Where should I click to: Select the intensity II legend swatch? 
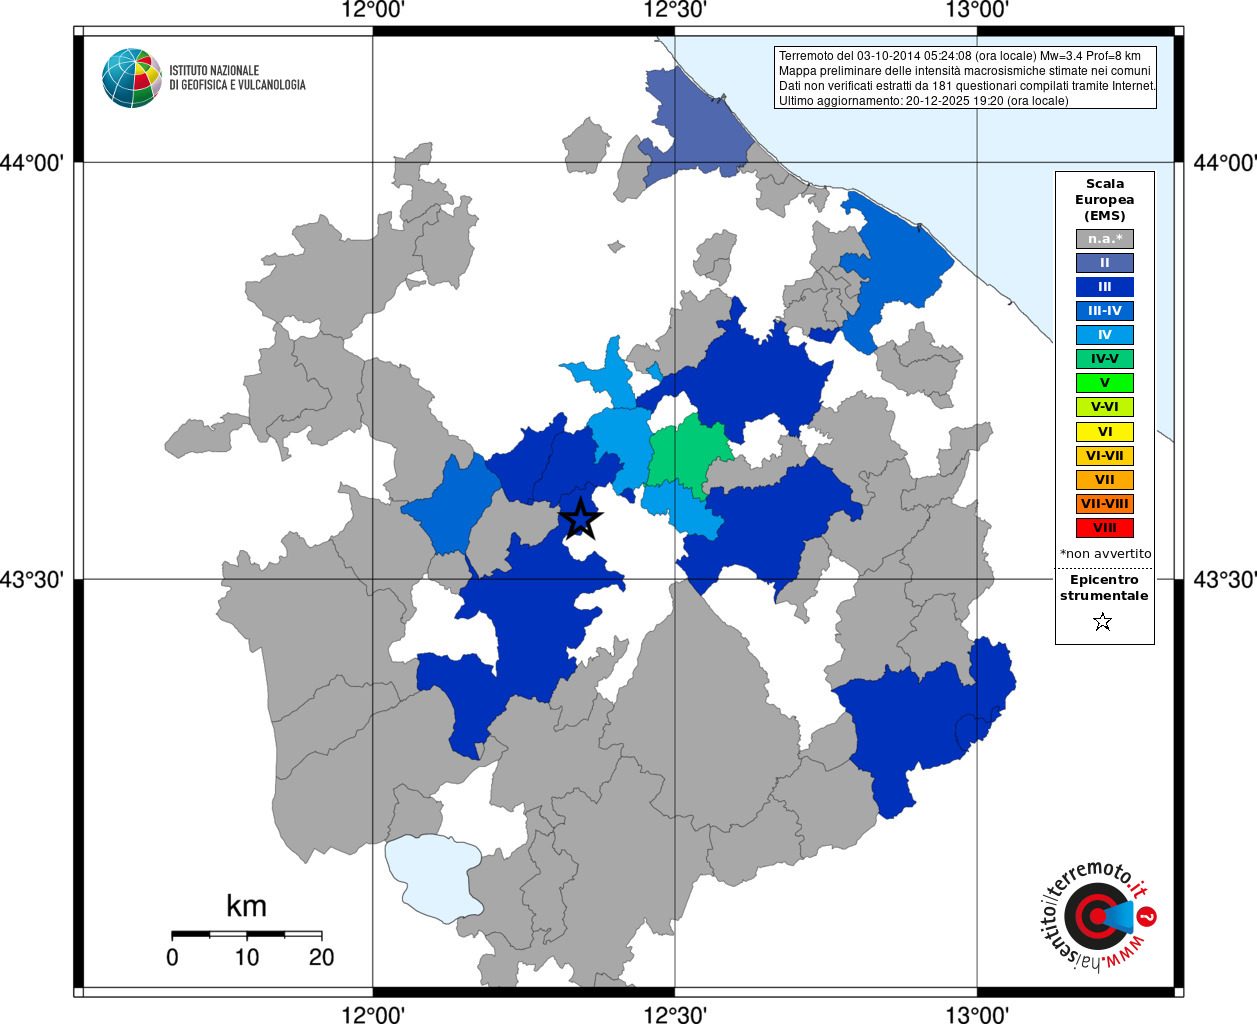(1105, 263)
